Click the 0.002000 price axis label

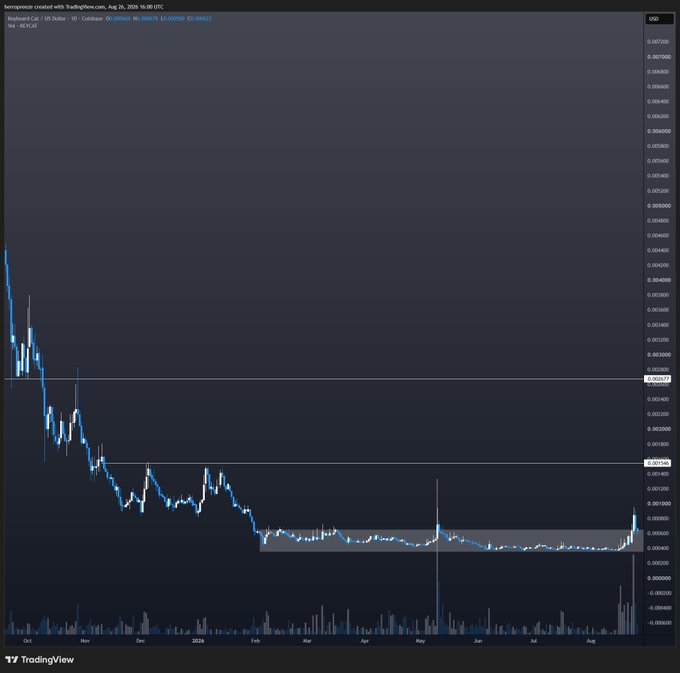pos(658,429)
